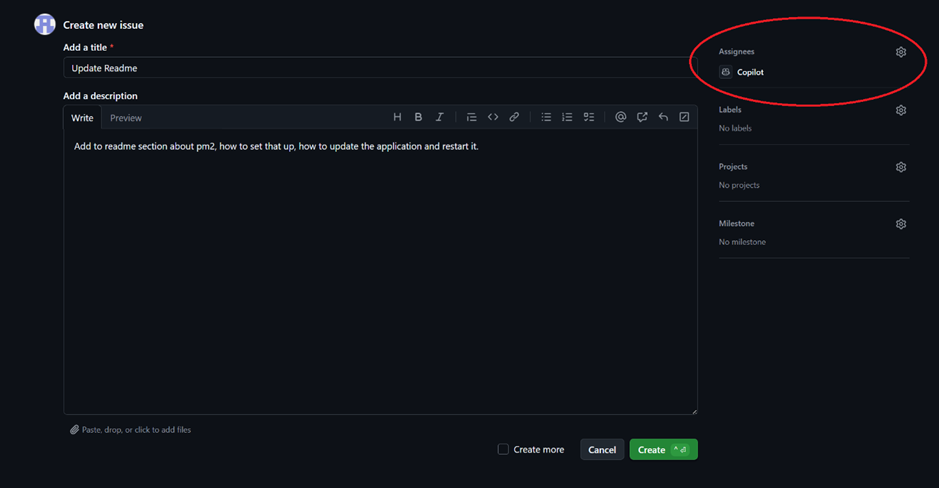The image size is (939, 488).
Task: Click the Milestone heading
Action: tap(737, 223)
